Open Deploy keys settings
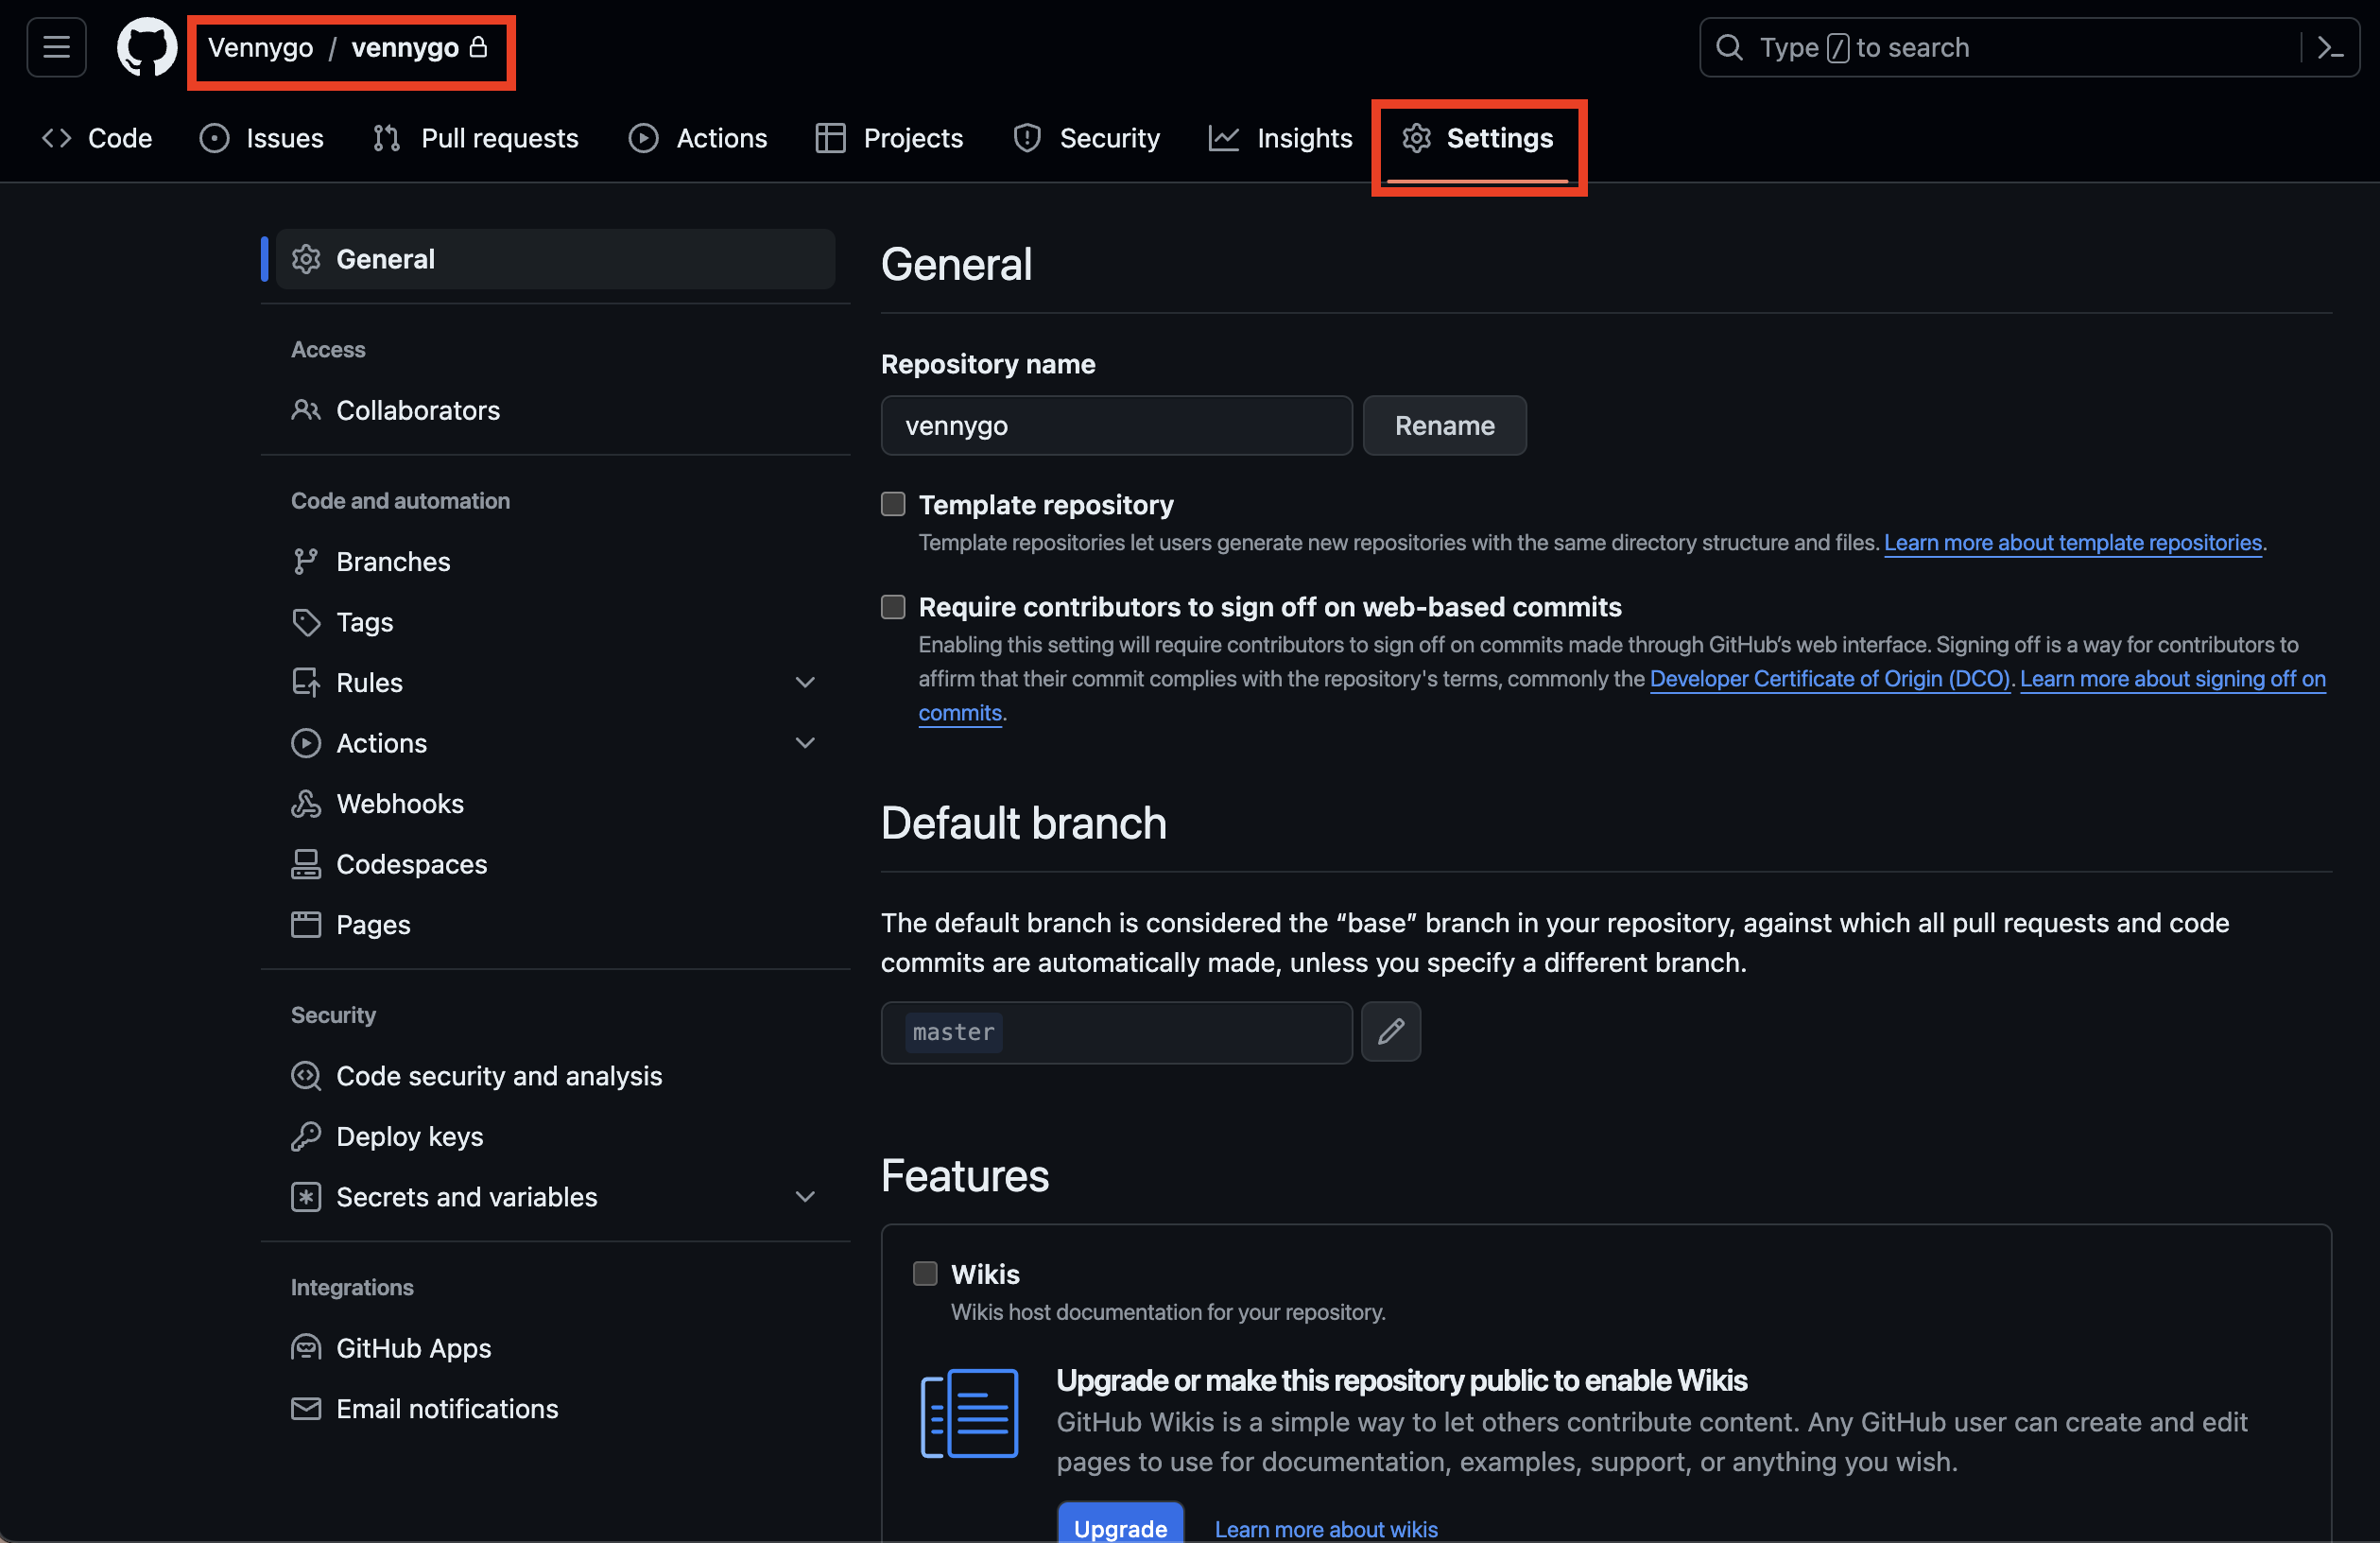 point(409,1136)
